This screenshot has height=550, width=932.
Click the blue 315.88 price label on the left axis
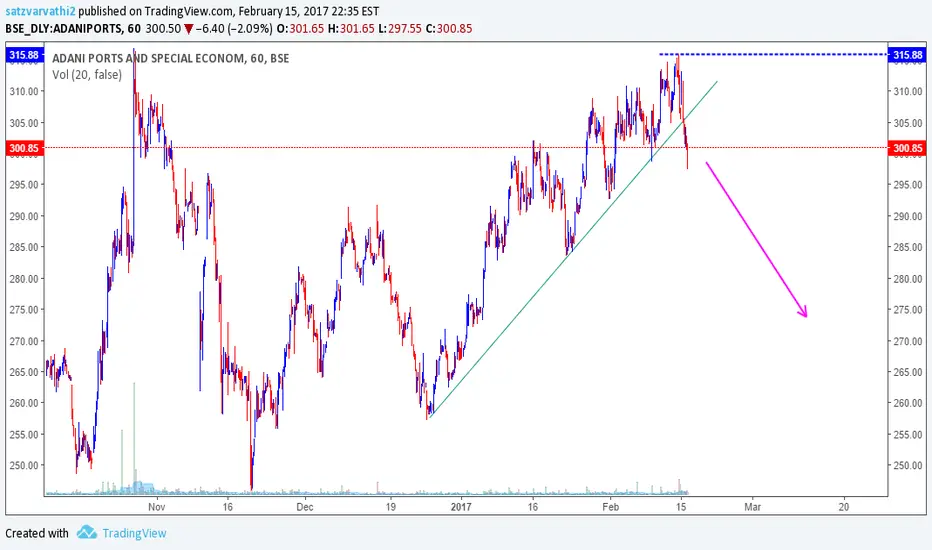24,55
